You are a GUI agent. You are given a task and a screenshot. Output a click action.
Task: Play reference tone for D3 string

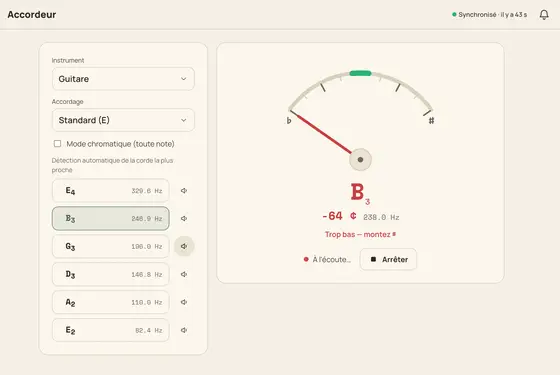[x=184, y=274]
